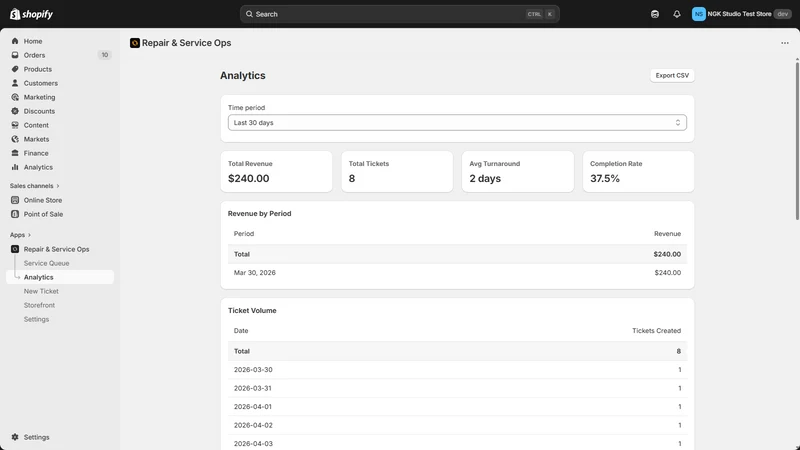Click the Ticket Volume heading

tap(252, 311)
